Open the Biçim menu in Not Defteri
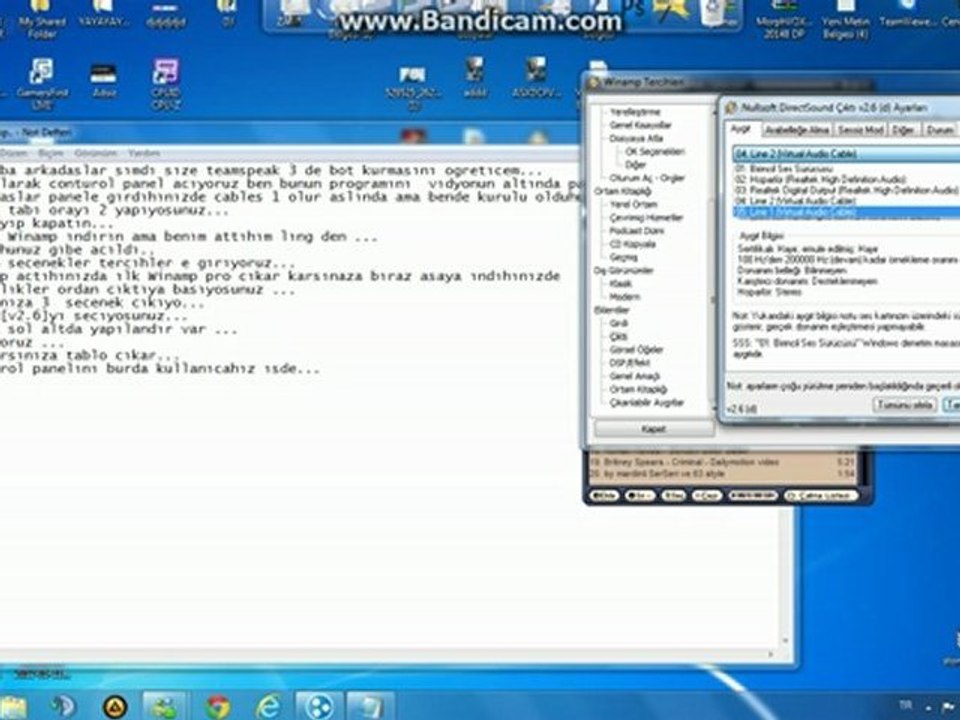Screen dimensions: 960x720 [x=51, y=153]
